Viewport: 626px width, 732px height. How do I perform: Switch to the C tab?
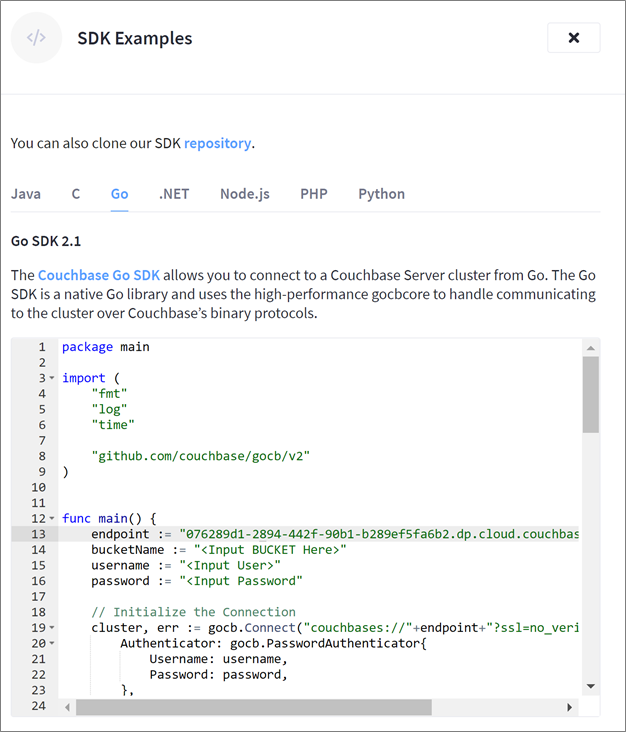[x=76, y=194]
